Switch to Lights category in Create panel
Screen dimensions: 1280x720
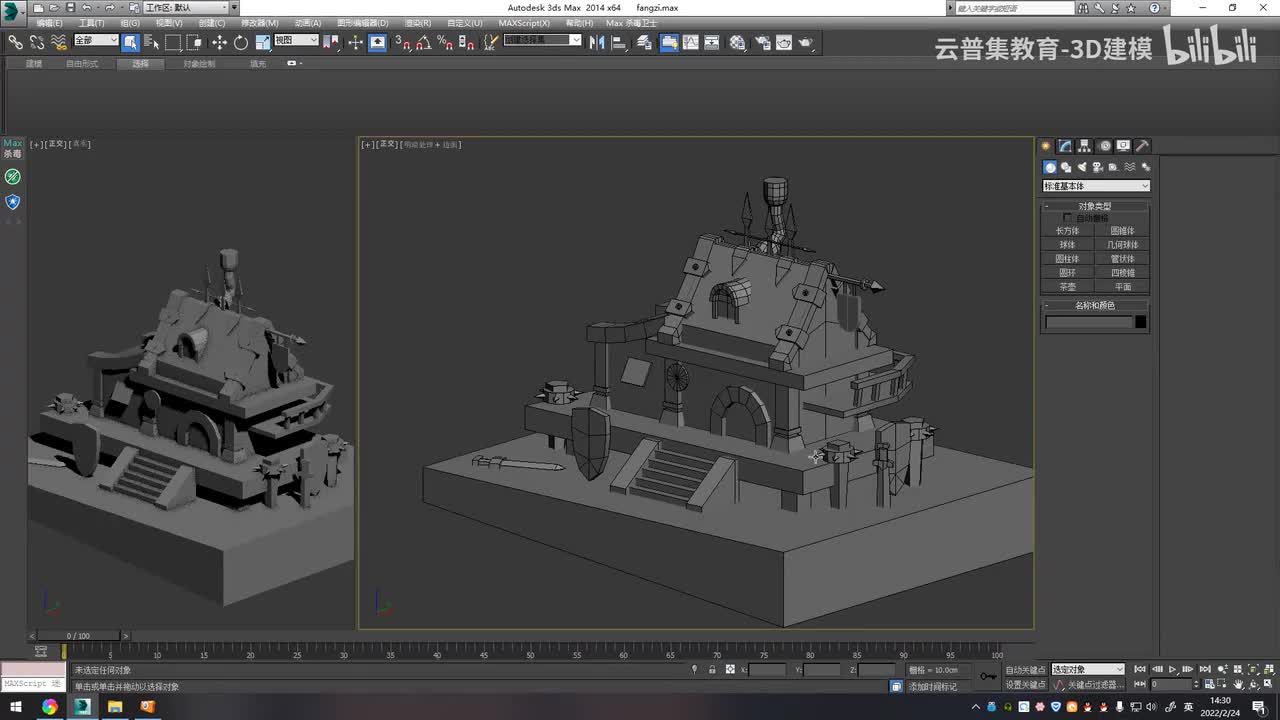click(x=1082, y=167)
